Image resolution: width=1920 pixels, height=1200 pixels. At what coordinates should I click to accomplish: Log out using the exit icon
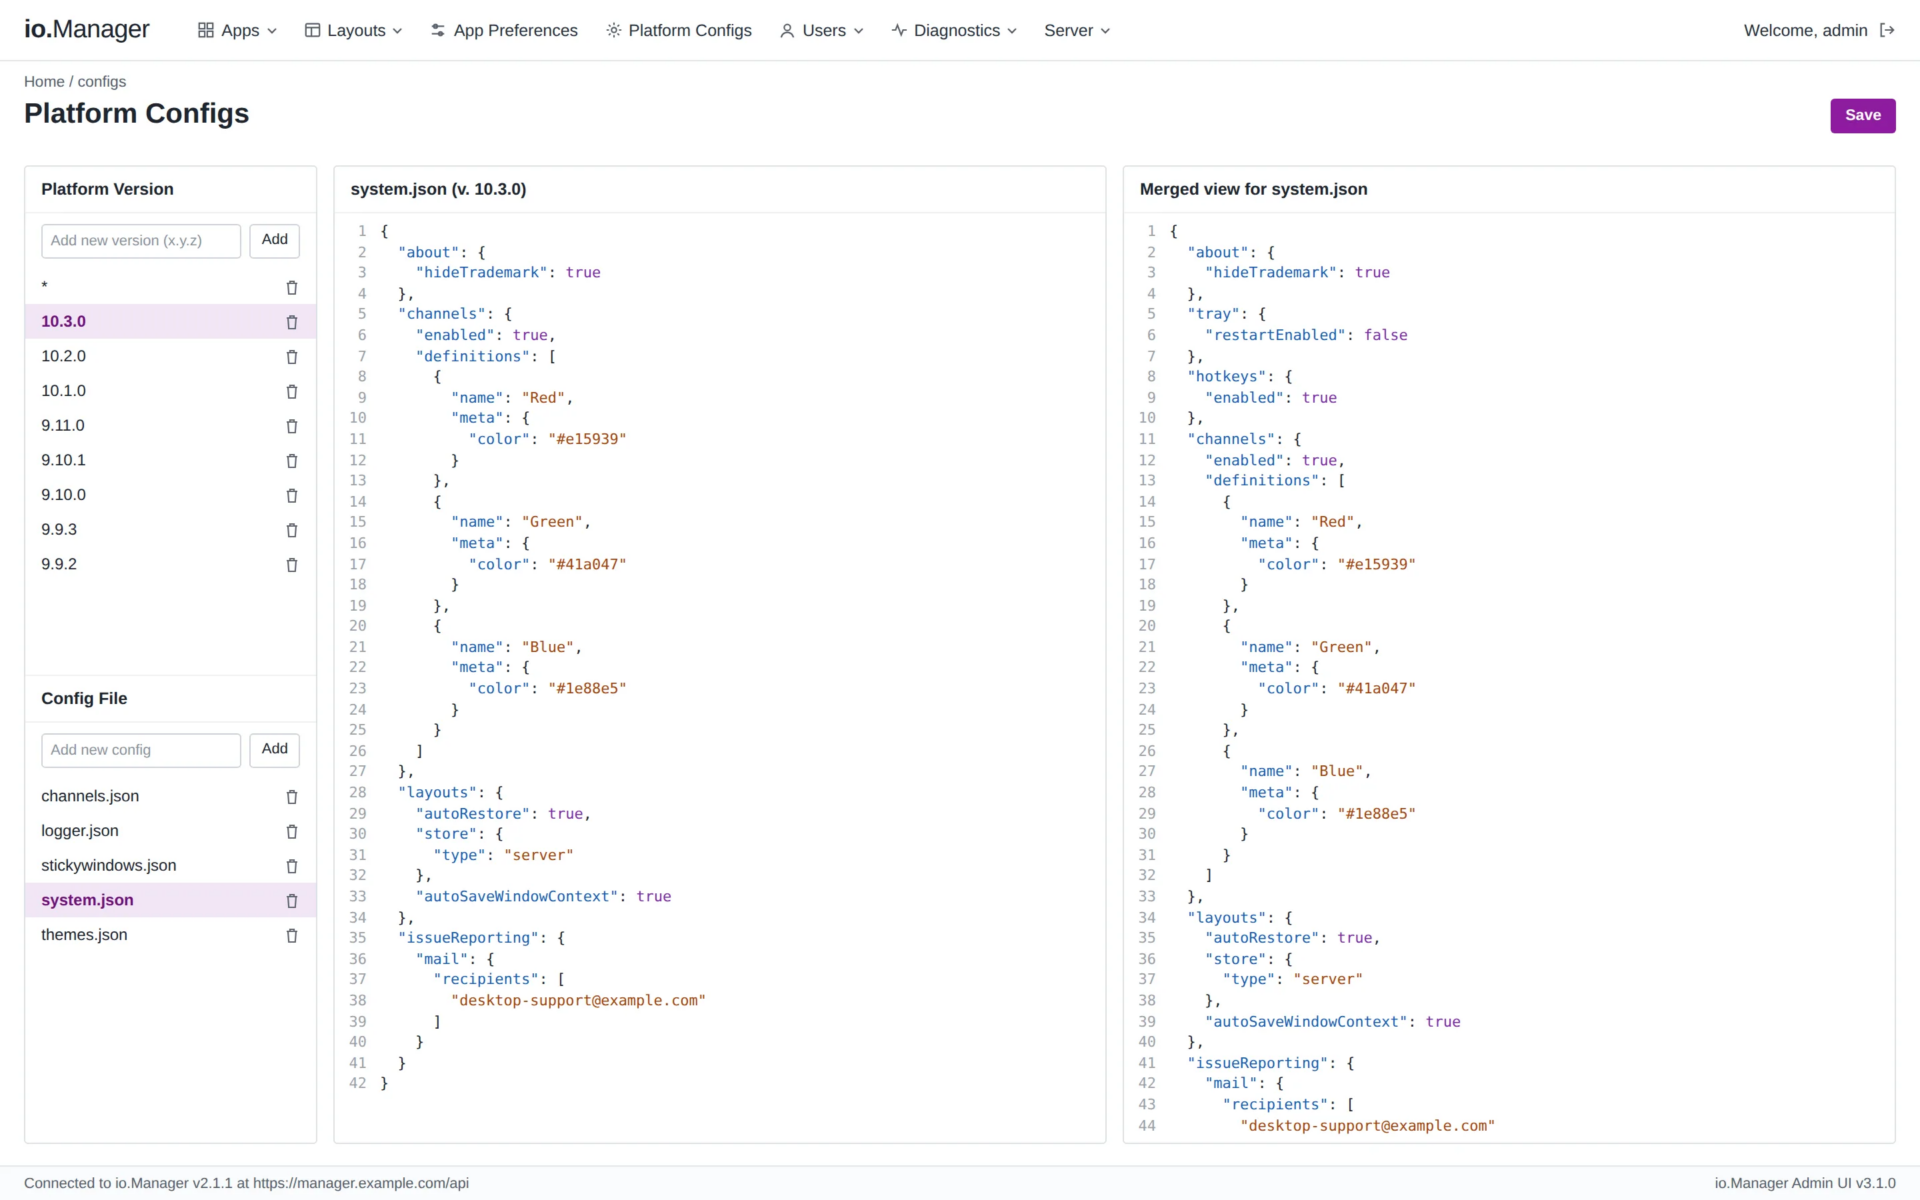tap(1887, 30)
